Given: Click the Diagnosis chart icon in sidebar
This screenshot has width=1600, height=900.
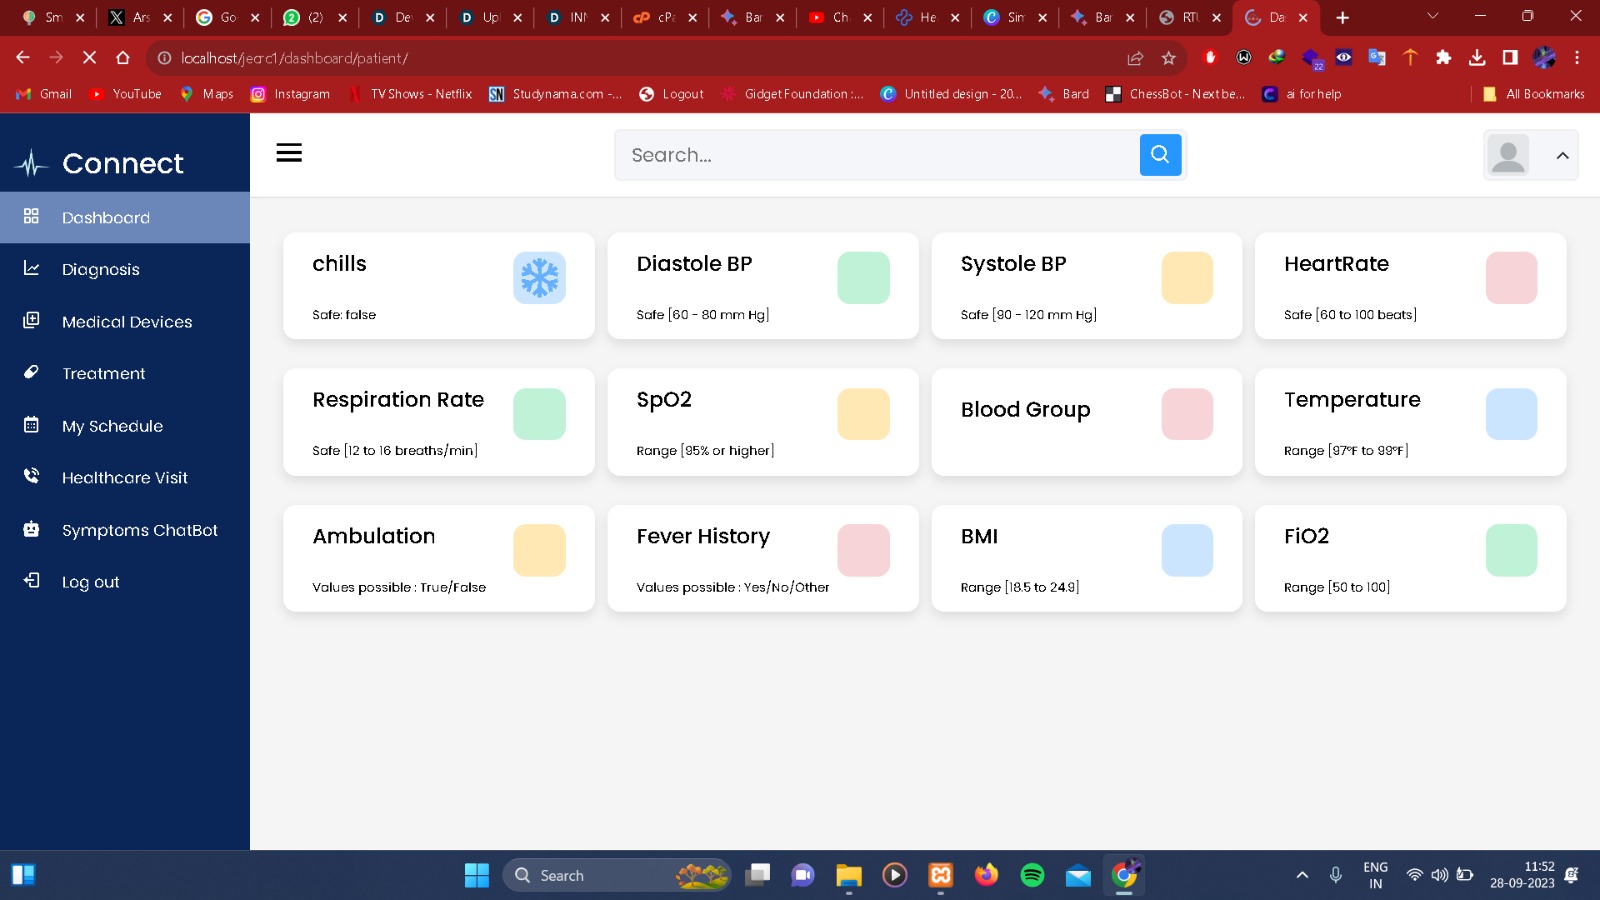Looking at the screenshot, I should (31, 268).
